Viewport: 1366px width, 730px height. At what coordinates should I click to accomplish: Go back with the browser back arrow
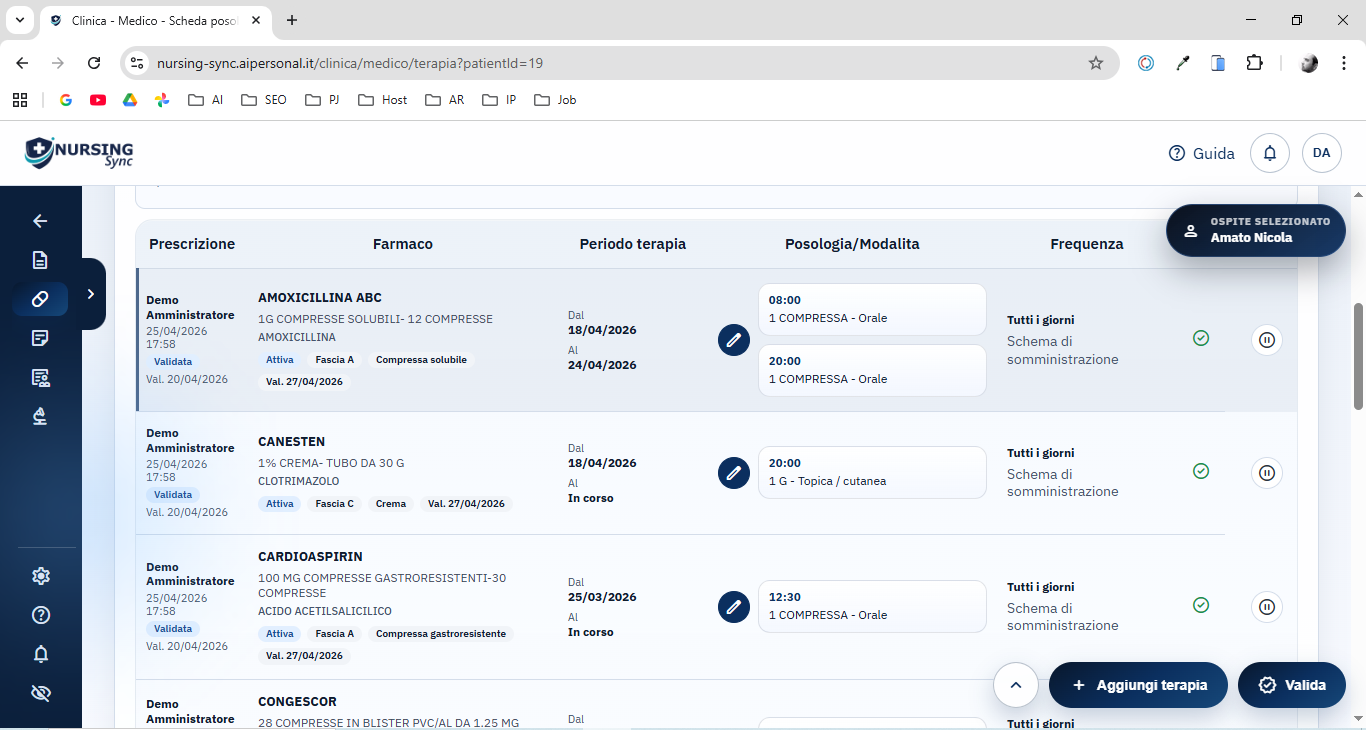click(x=22, y=63)
